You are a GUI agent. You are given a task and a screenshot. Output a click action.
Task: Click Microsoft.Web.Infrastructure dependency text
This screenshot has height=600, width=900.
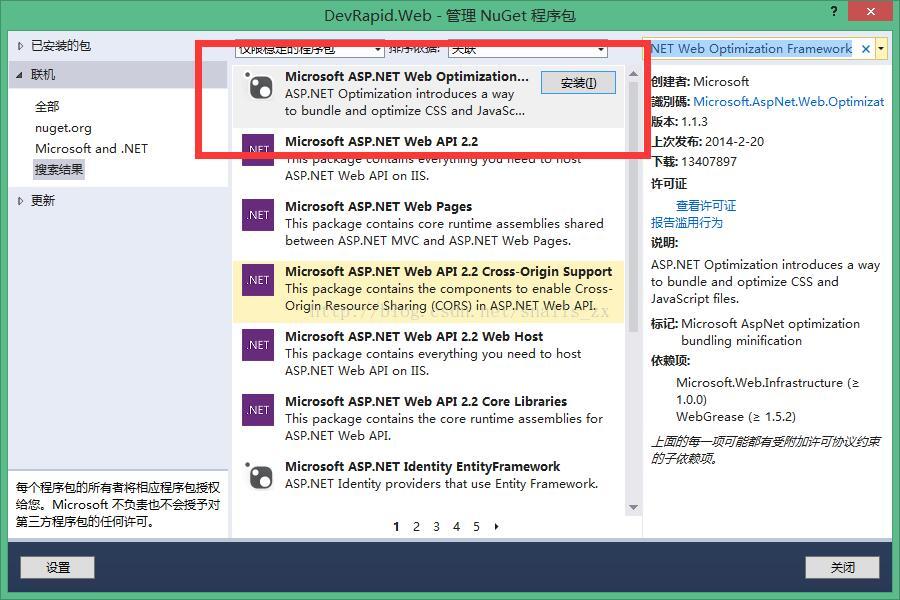coord(767,391)
